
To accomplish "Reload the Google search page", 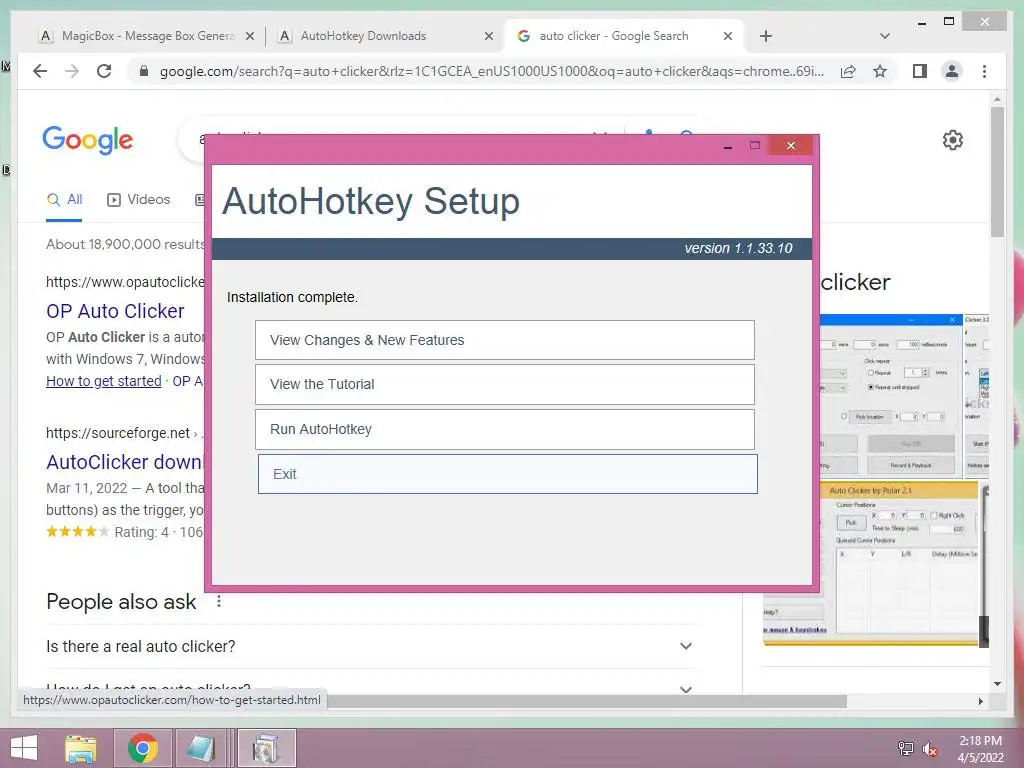I will point(104,71).
